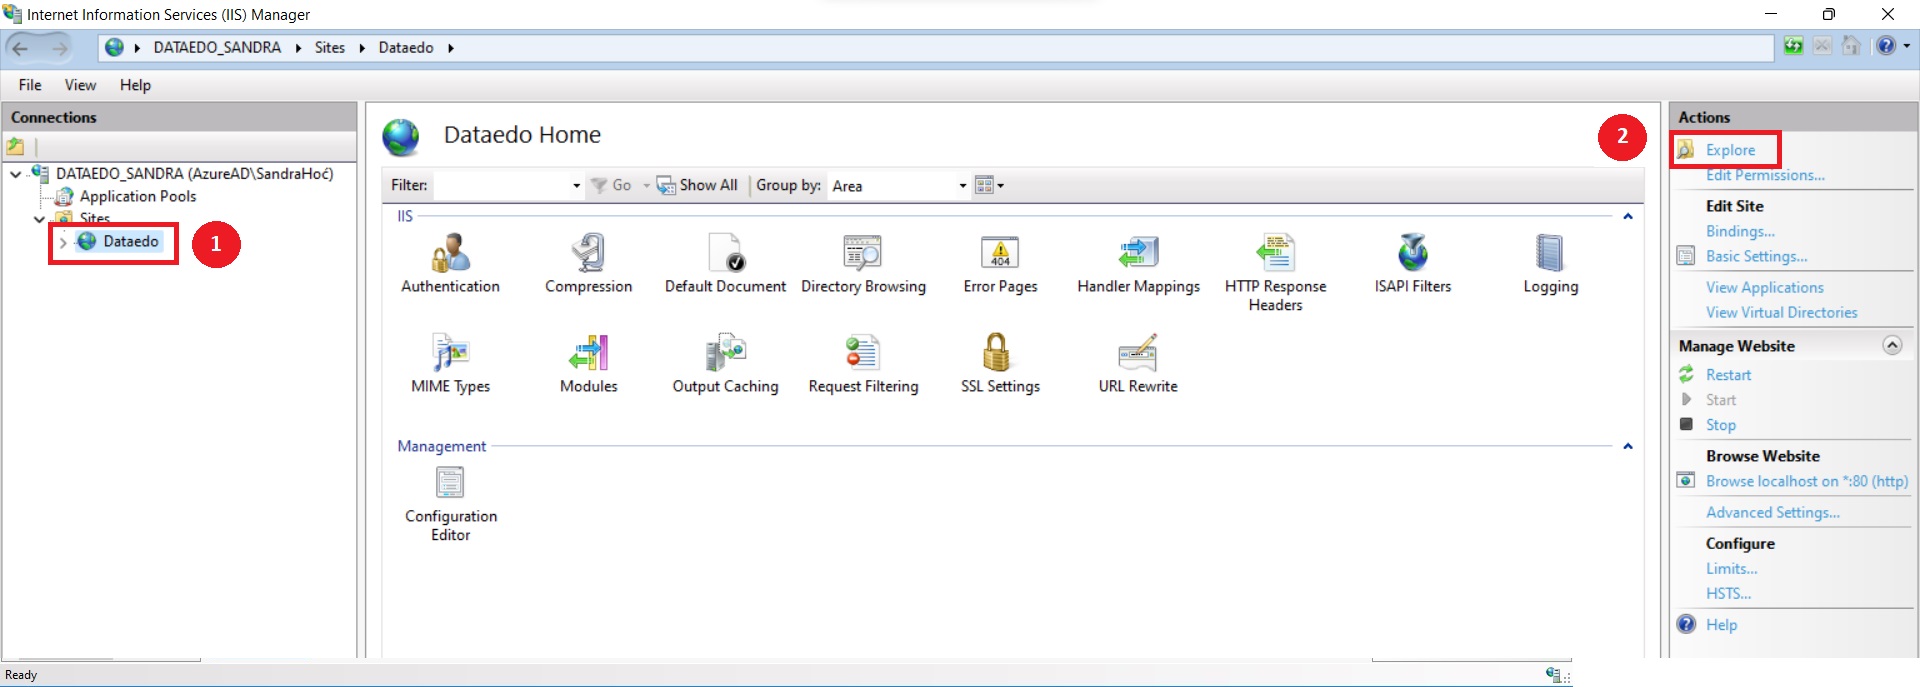Select Sites in the address breadcrumb

tap(330, 47)
